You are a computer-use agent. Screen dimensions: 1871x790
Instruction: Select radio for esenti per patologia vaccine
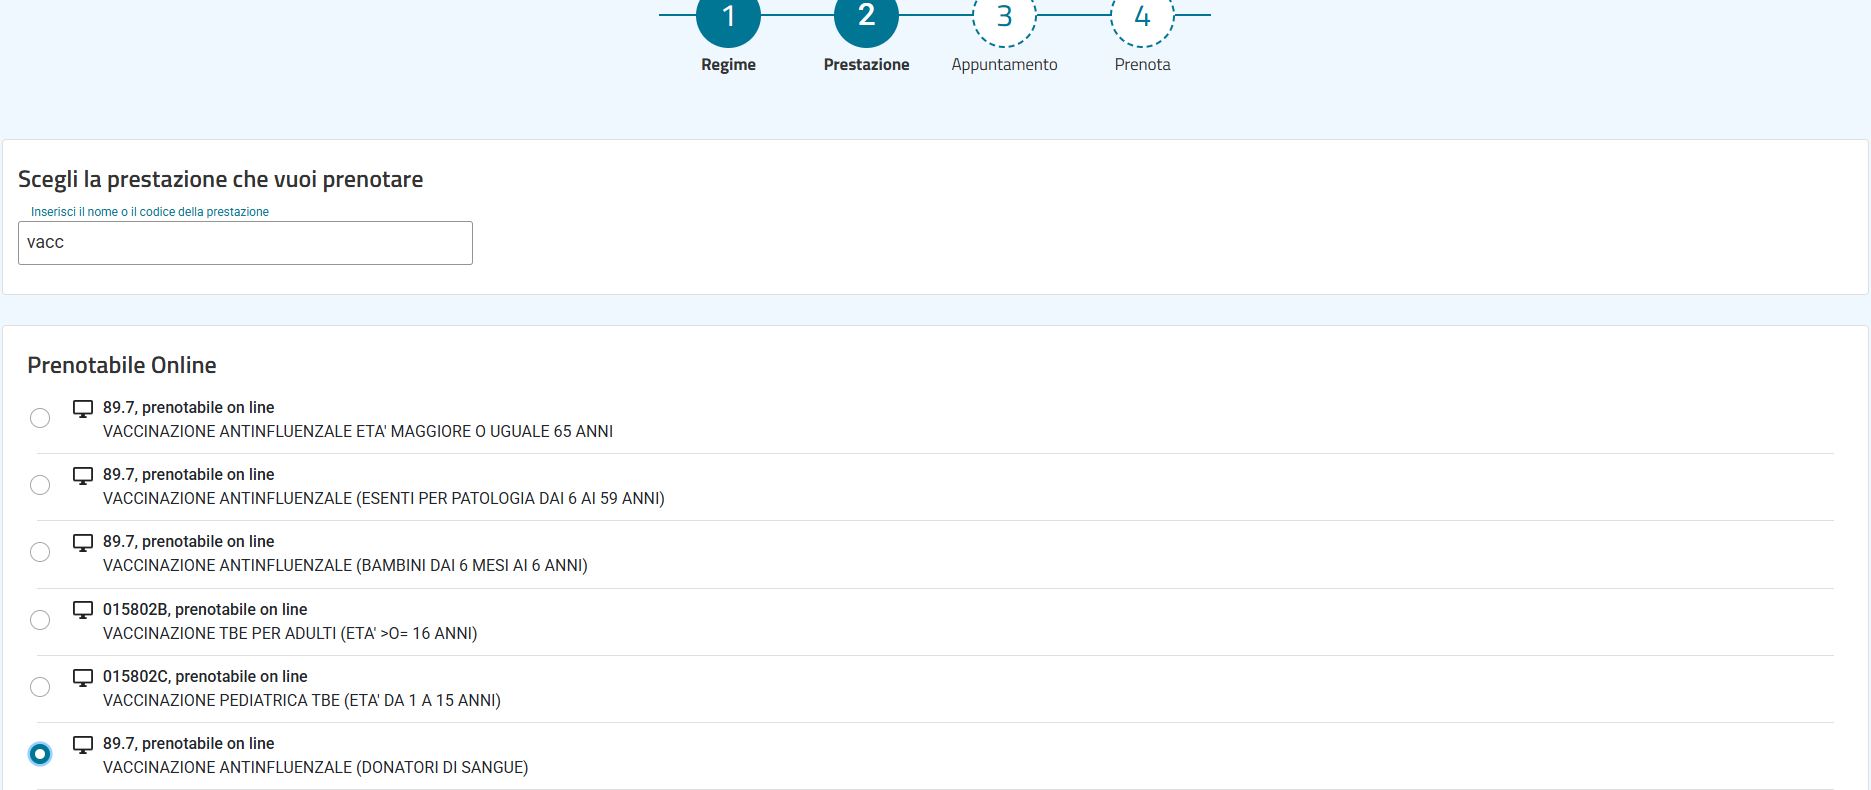40,485
